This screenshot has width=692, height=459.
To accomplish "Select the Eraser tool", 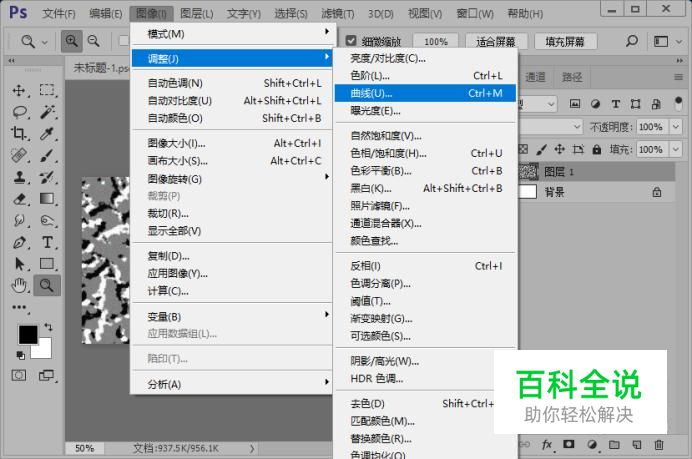I will [19, 199].
